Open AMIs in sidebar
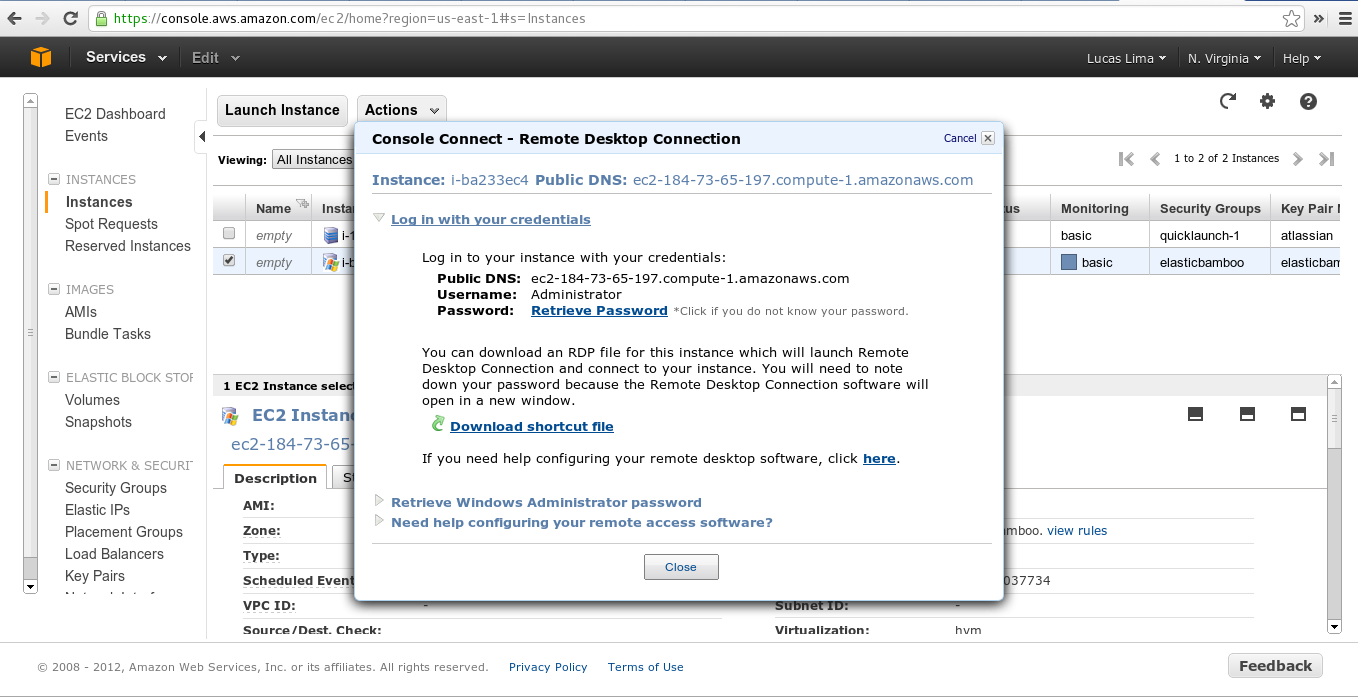The image size is (1358, 697). pos(81,312)
